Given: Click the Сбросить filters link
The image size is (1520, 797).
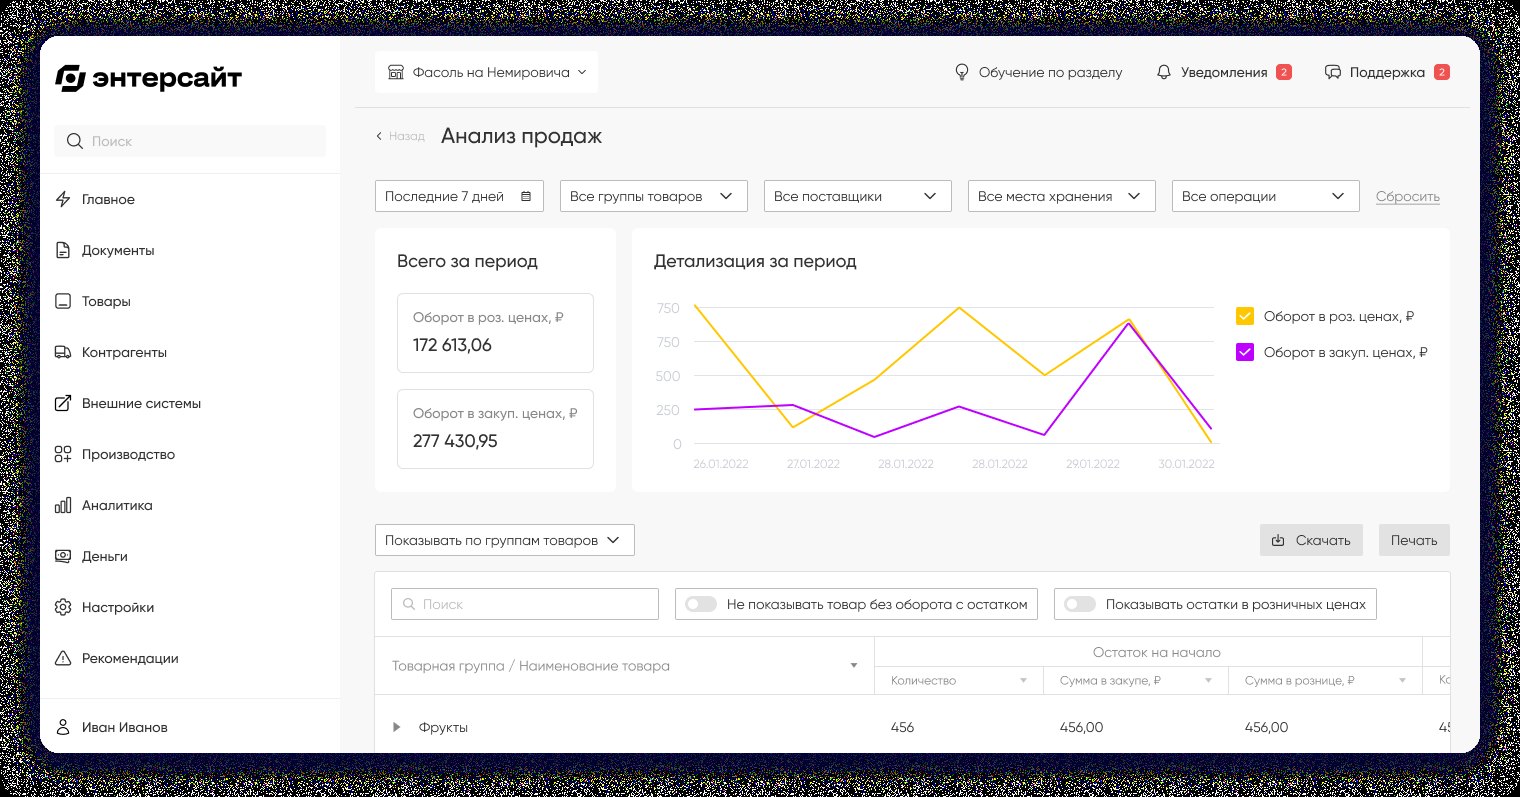Looking at the screenshot, I should [1408, 196].
